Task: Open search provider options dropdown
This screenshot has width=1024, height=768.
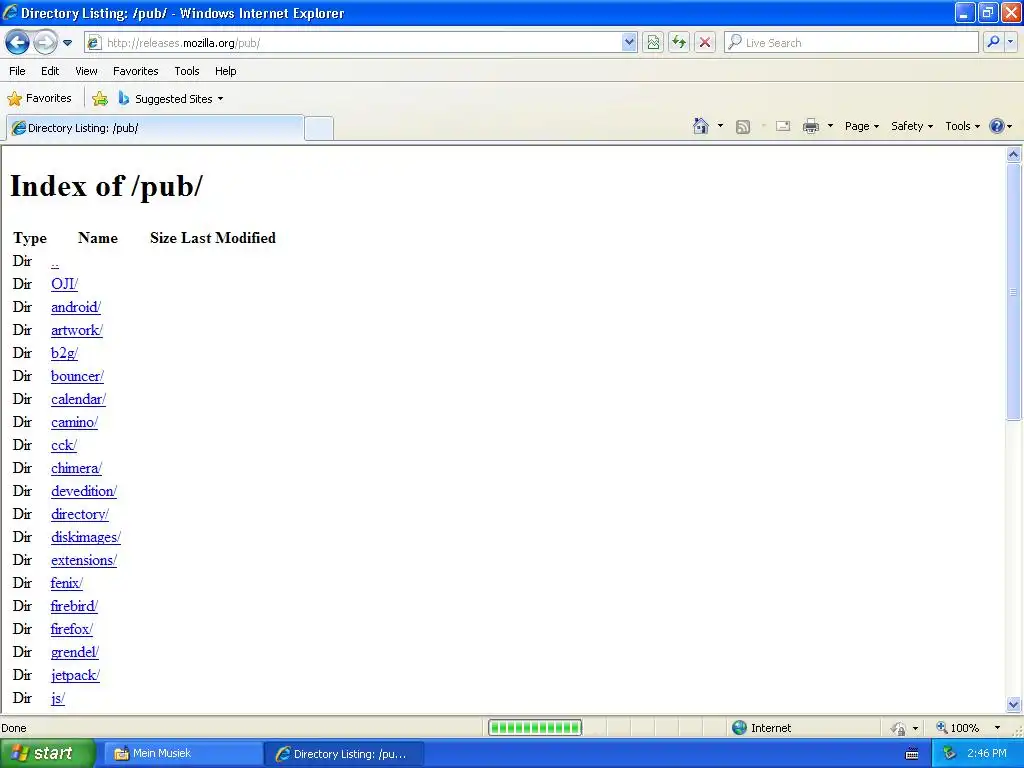Action: [1011, 43]
